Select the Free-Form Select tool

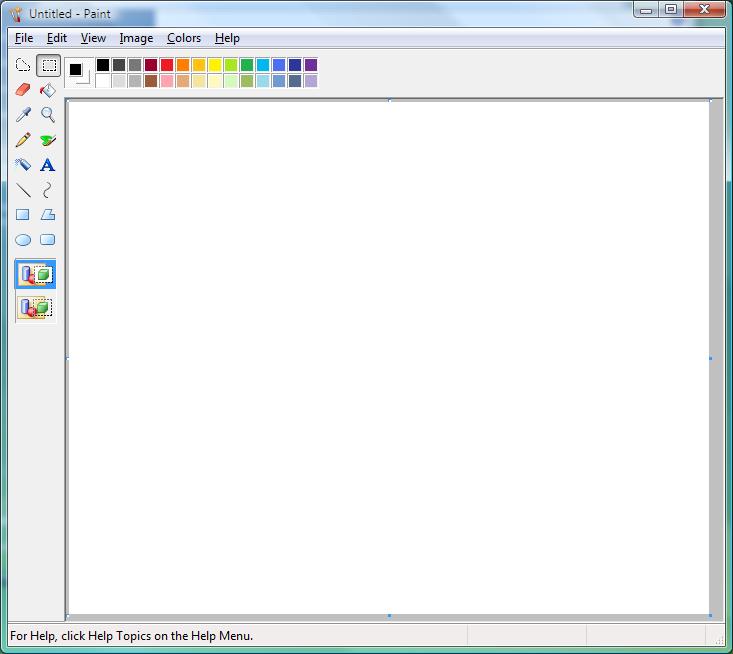tap(23, 66)
